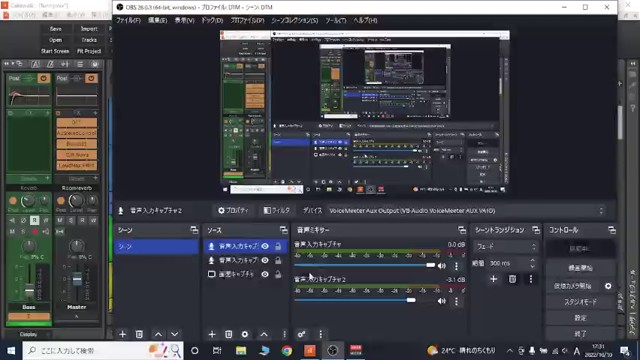Image resolution: width=640 pixels, height=360 pixels.
Task: Toggle eye icon of selected 音声入力キャプチャ source
Action: 265,246
